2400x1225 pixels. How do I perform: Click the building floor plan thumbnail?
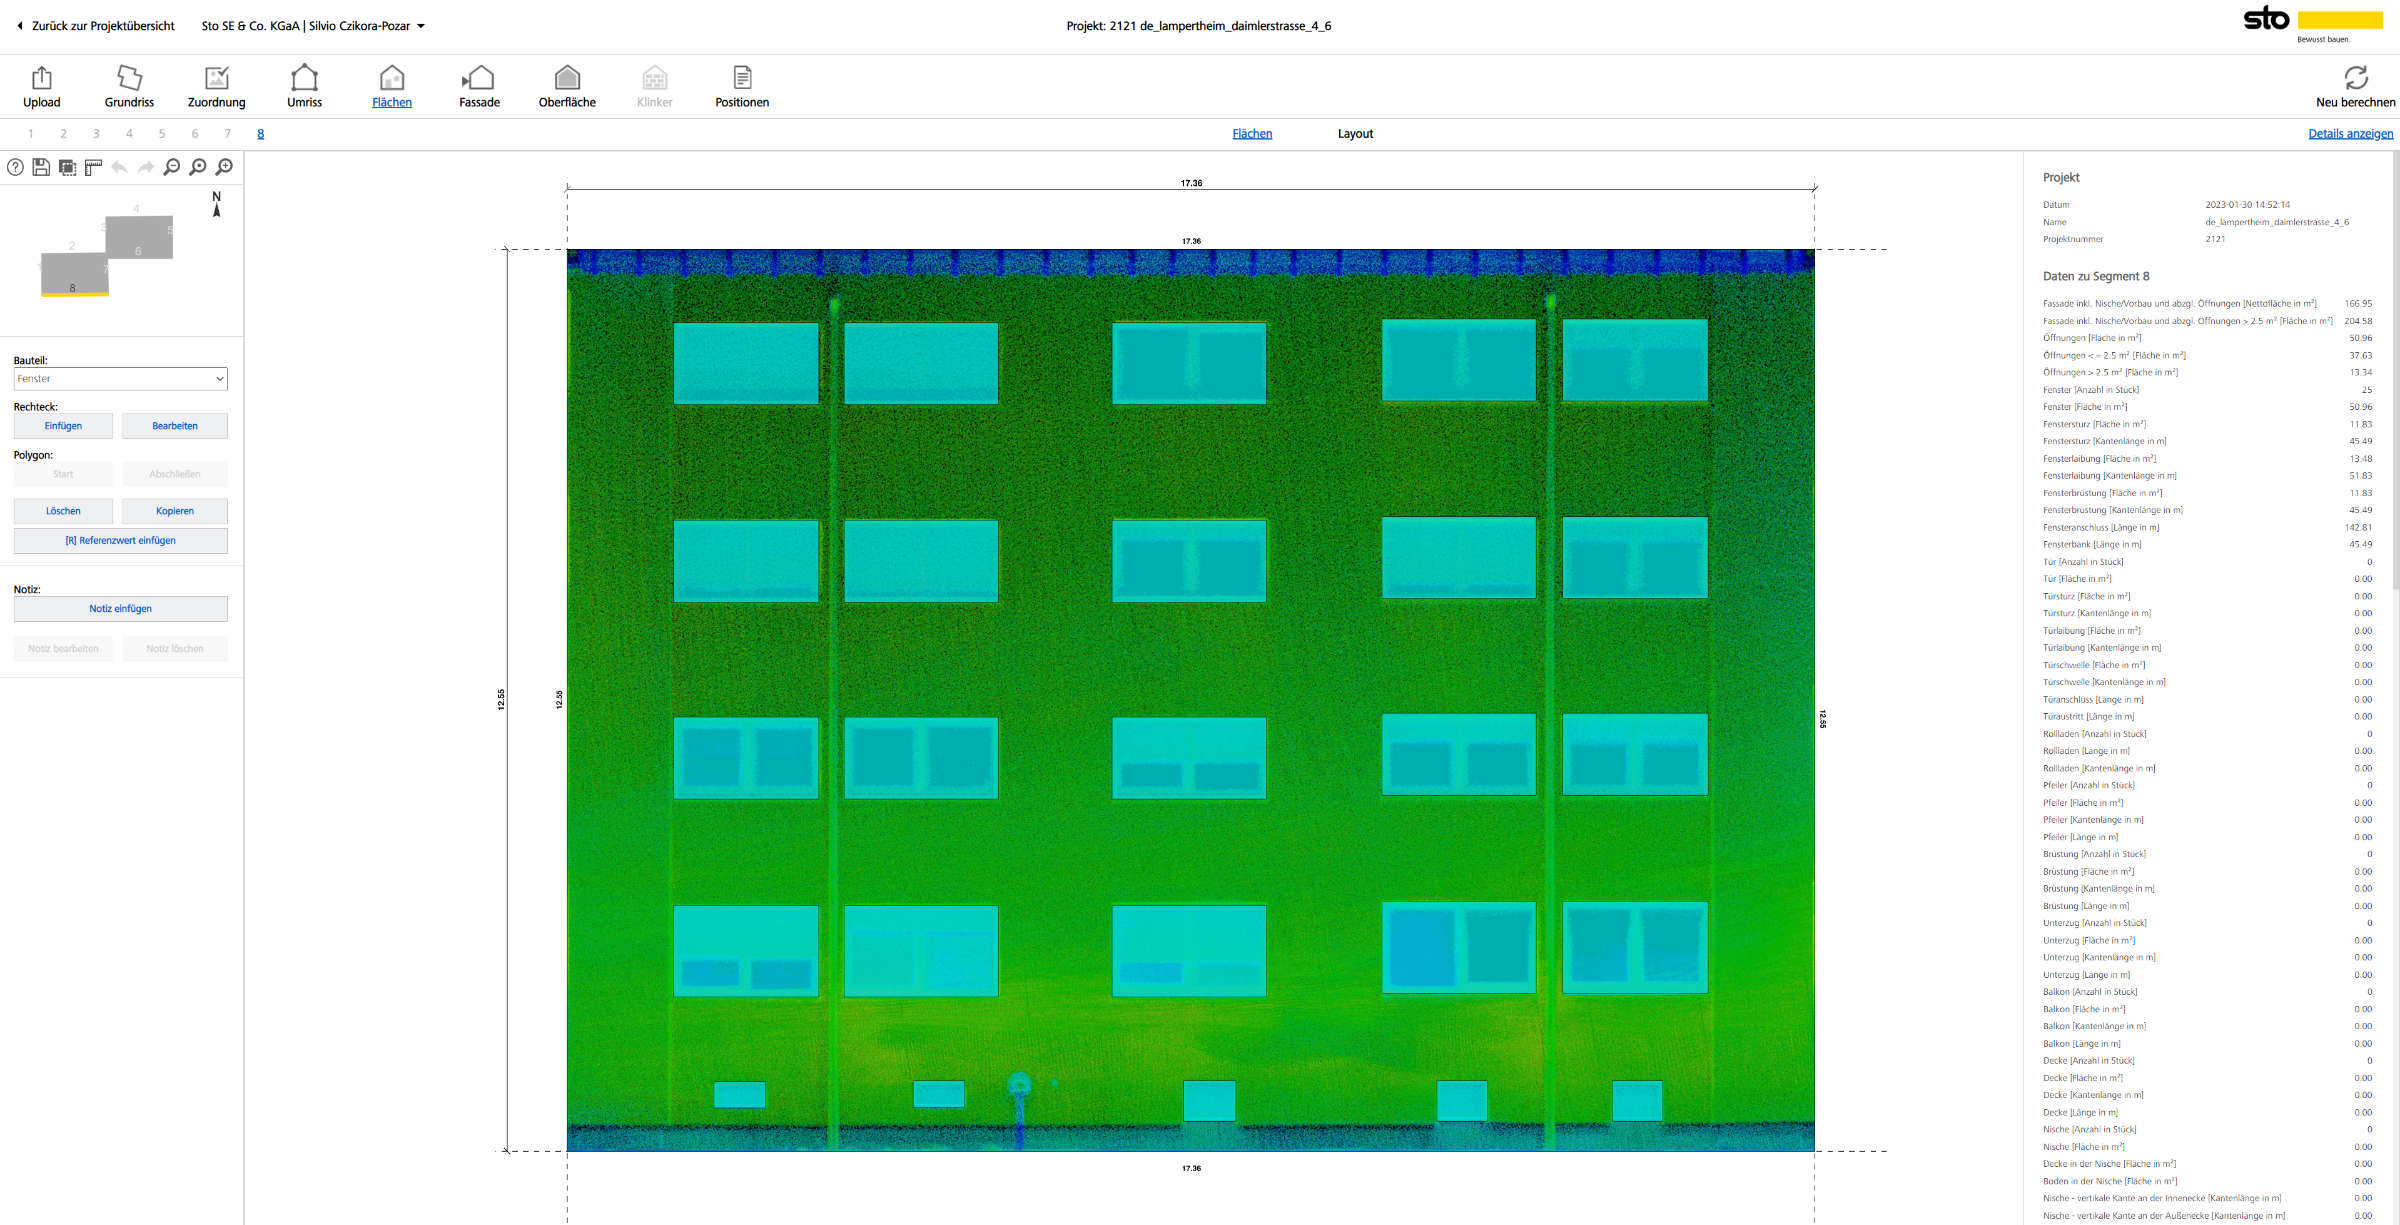click(107, 256)
